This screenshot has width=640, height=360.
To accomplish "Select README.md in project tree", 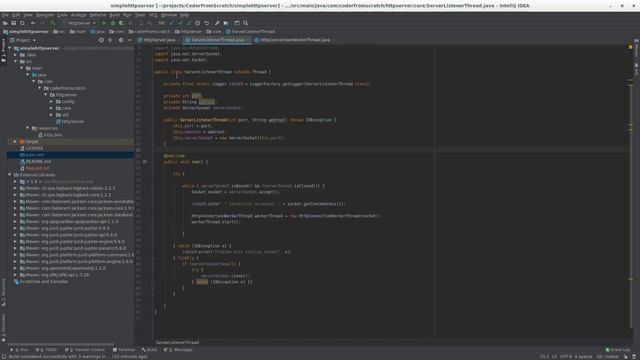I will tap(35, 162).
